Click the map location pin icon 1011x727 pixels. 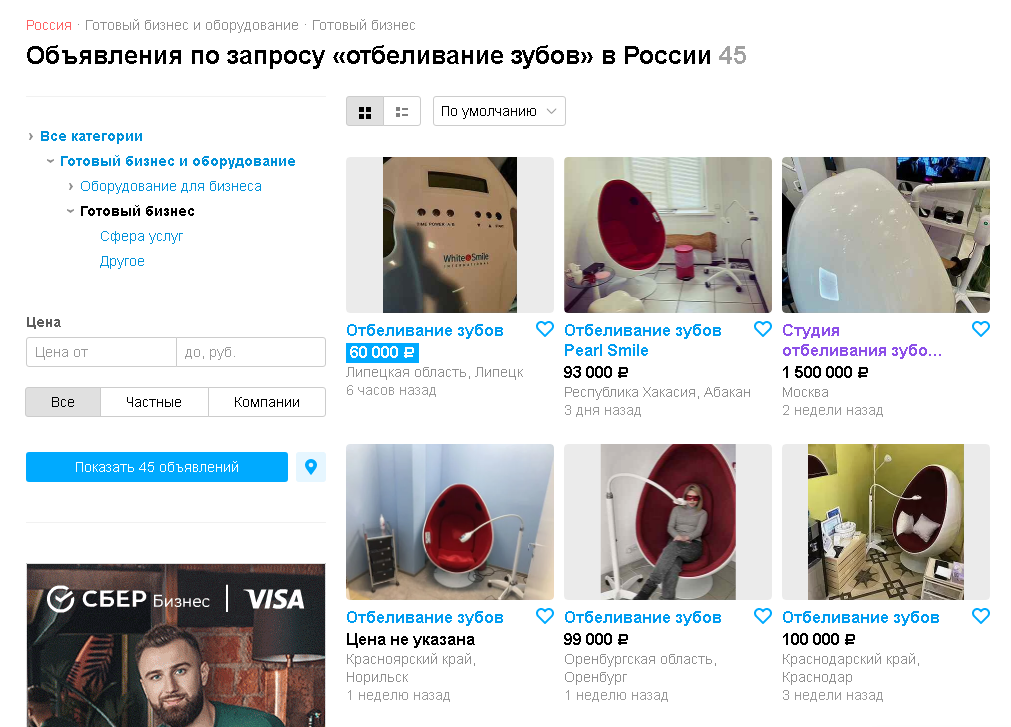(x=311, y=467)
